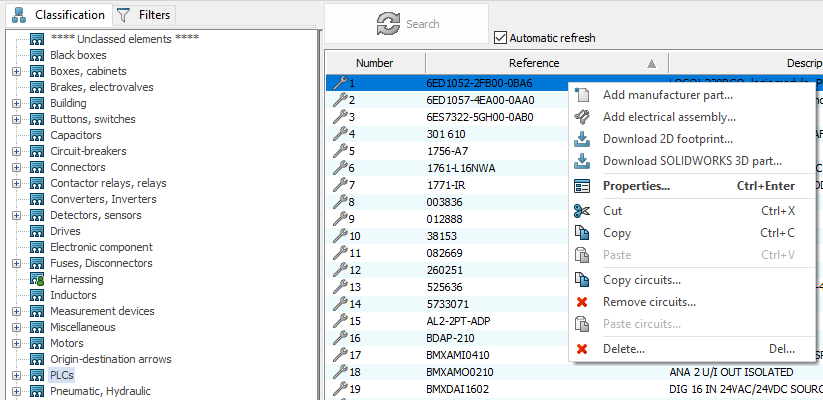Click the Cut scissors icon in context menu
This screenshot has width=823, height=400.
(582, 211)
